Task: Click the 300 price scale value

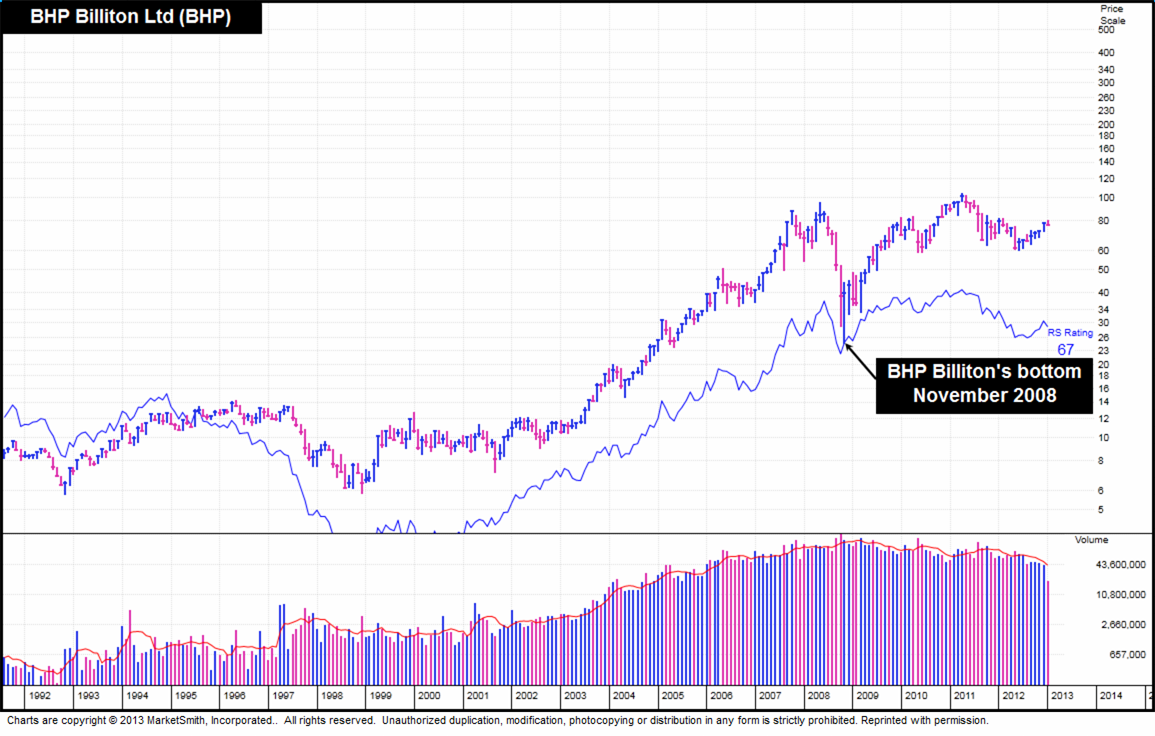Action: point(1106,83)
